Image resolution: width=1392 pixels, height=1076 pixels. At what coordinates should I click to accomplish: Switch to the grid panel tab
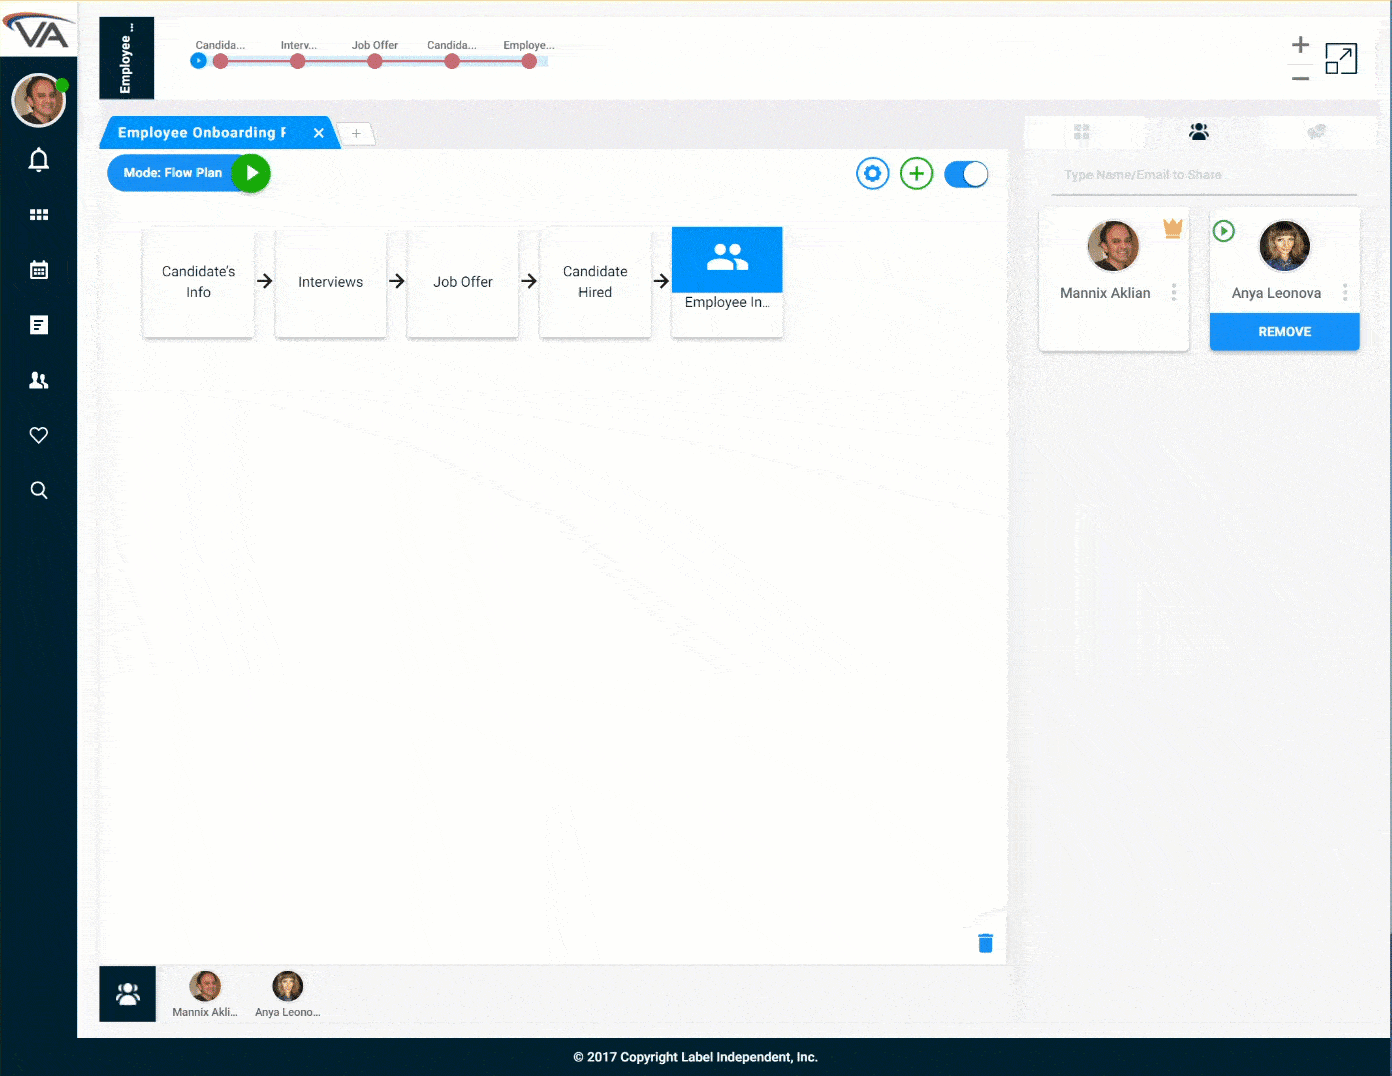tap(1081, 132)
